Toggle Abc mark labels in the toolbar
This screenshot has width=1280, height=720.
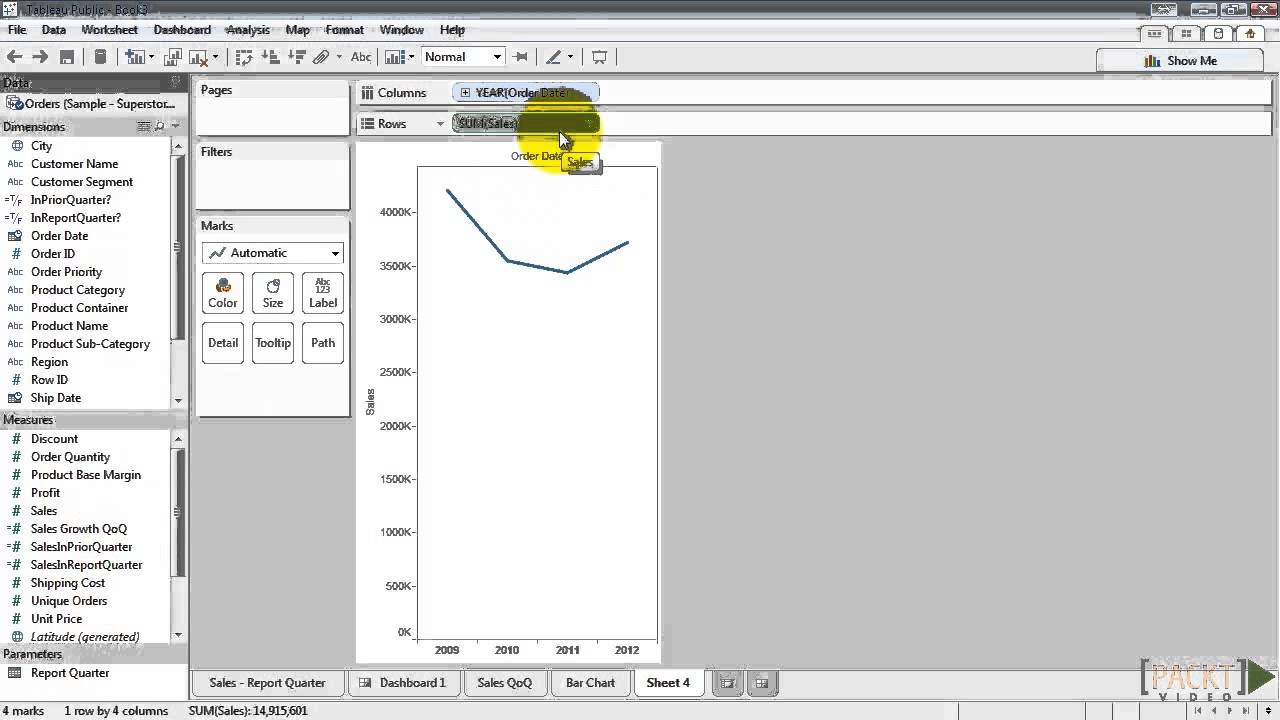point(361,57)
